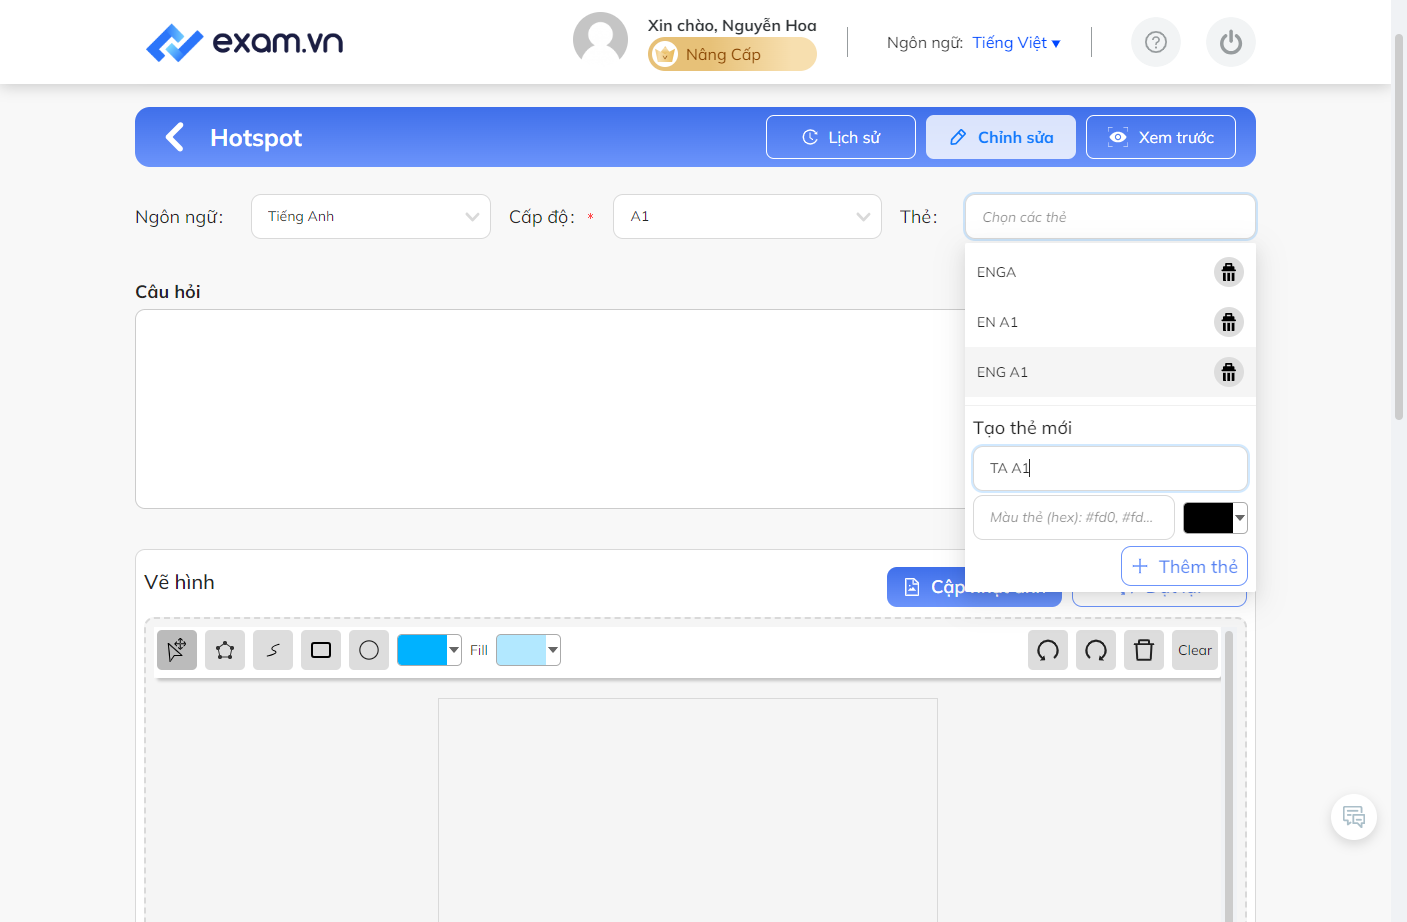Screen dimensions: 1407x922
Task: Click the power logout icon
Action: click(x=1231, y=42)
